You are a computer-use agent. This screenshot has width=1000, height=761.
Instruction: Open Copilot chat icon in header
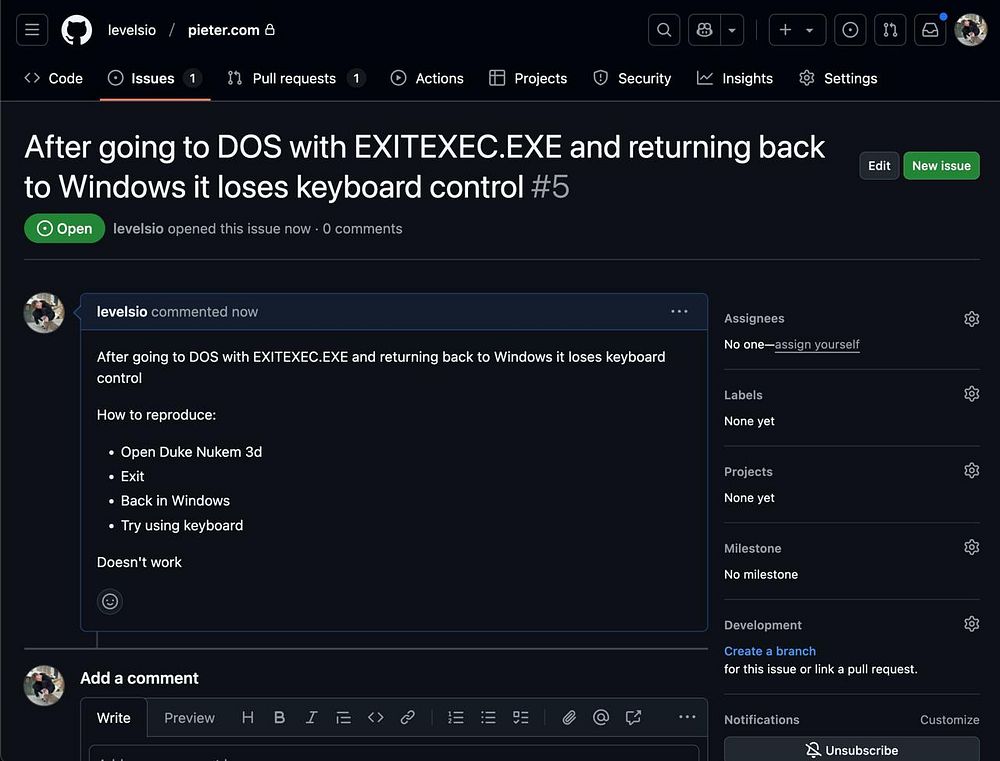(x=704, y=30)
